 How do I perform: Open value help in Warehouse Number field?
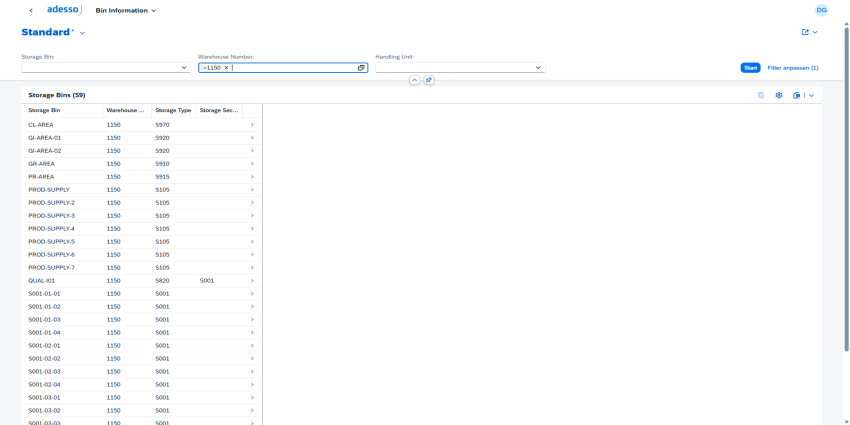click(361, 68)
